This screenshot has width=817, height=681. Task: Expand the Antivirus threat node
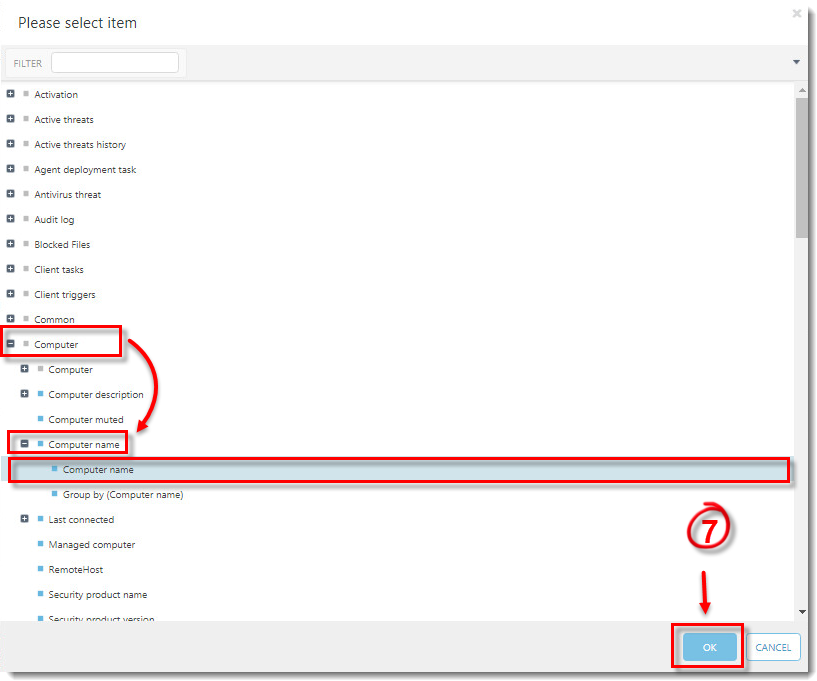[x=10, y=194]
